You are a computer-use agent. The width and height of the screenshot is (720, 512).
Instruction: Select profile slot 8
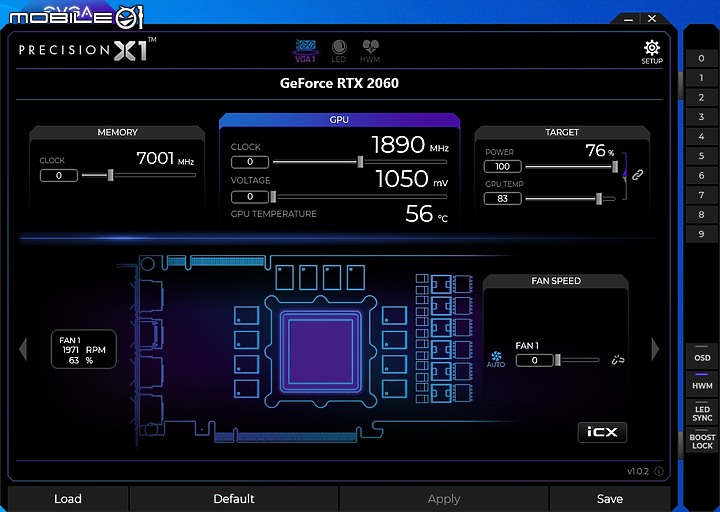click(x=701, y=214)
